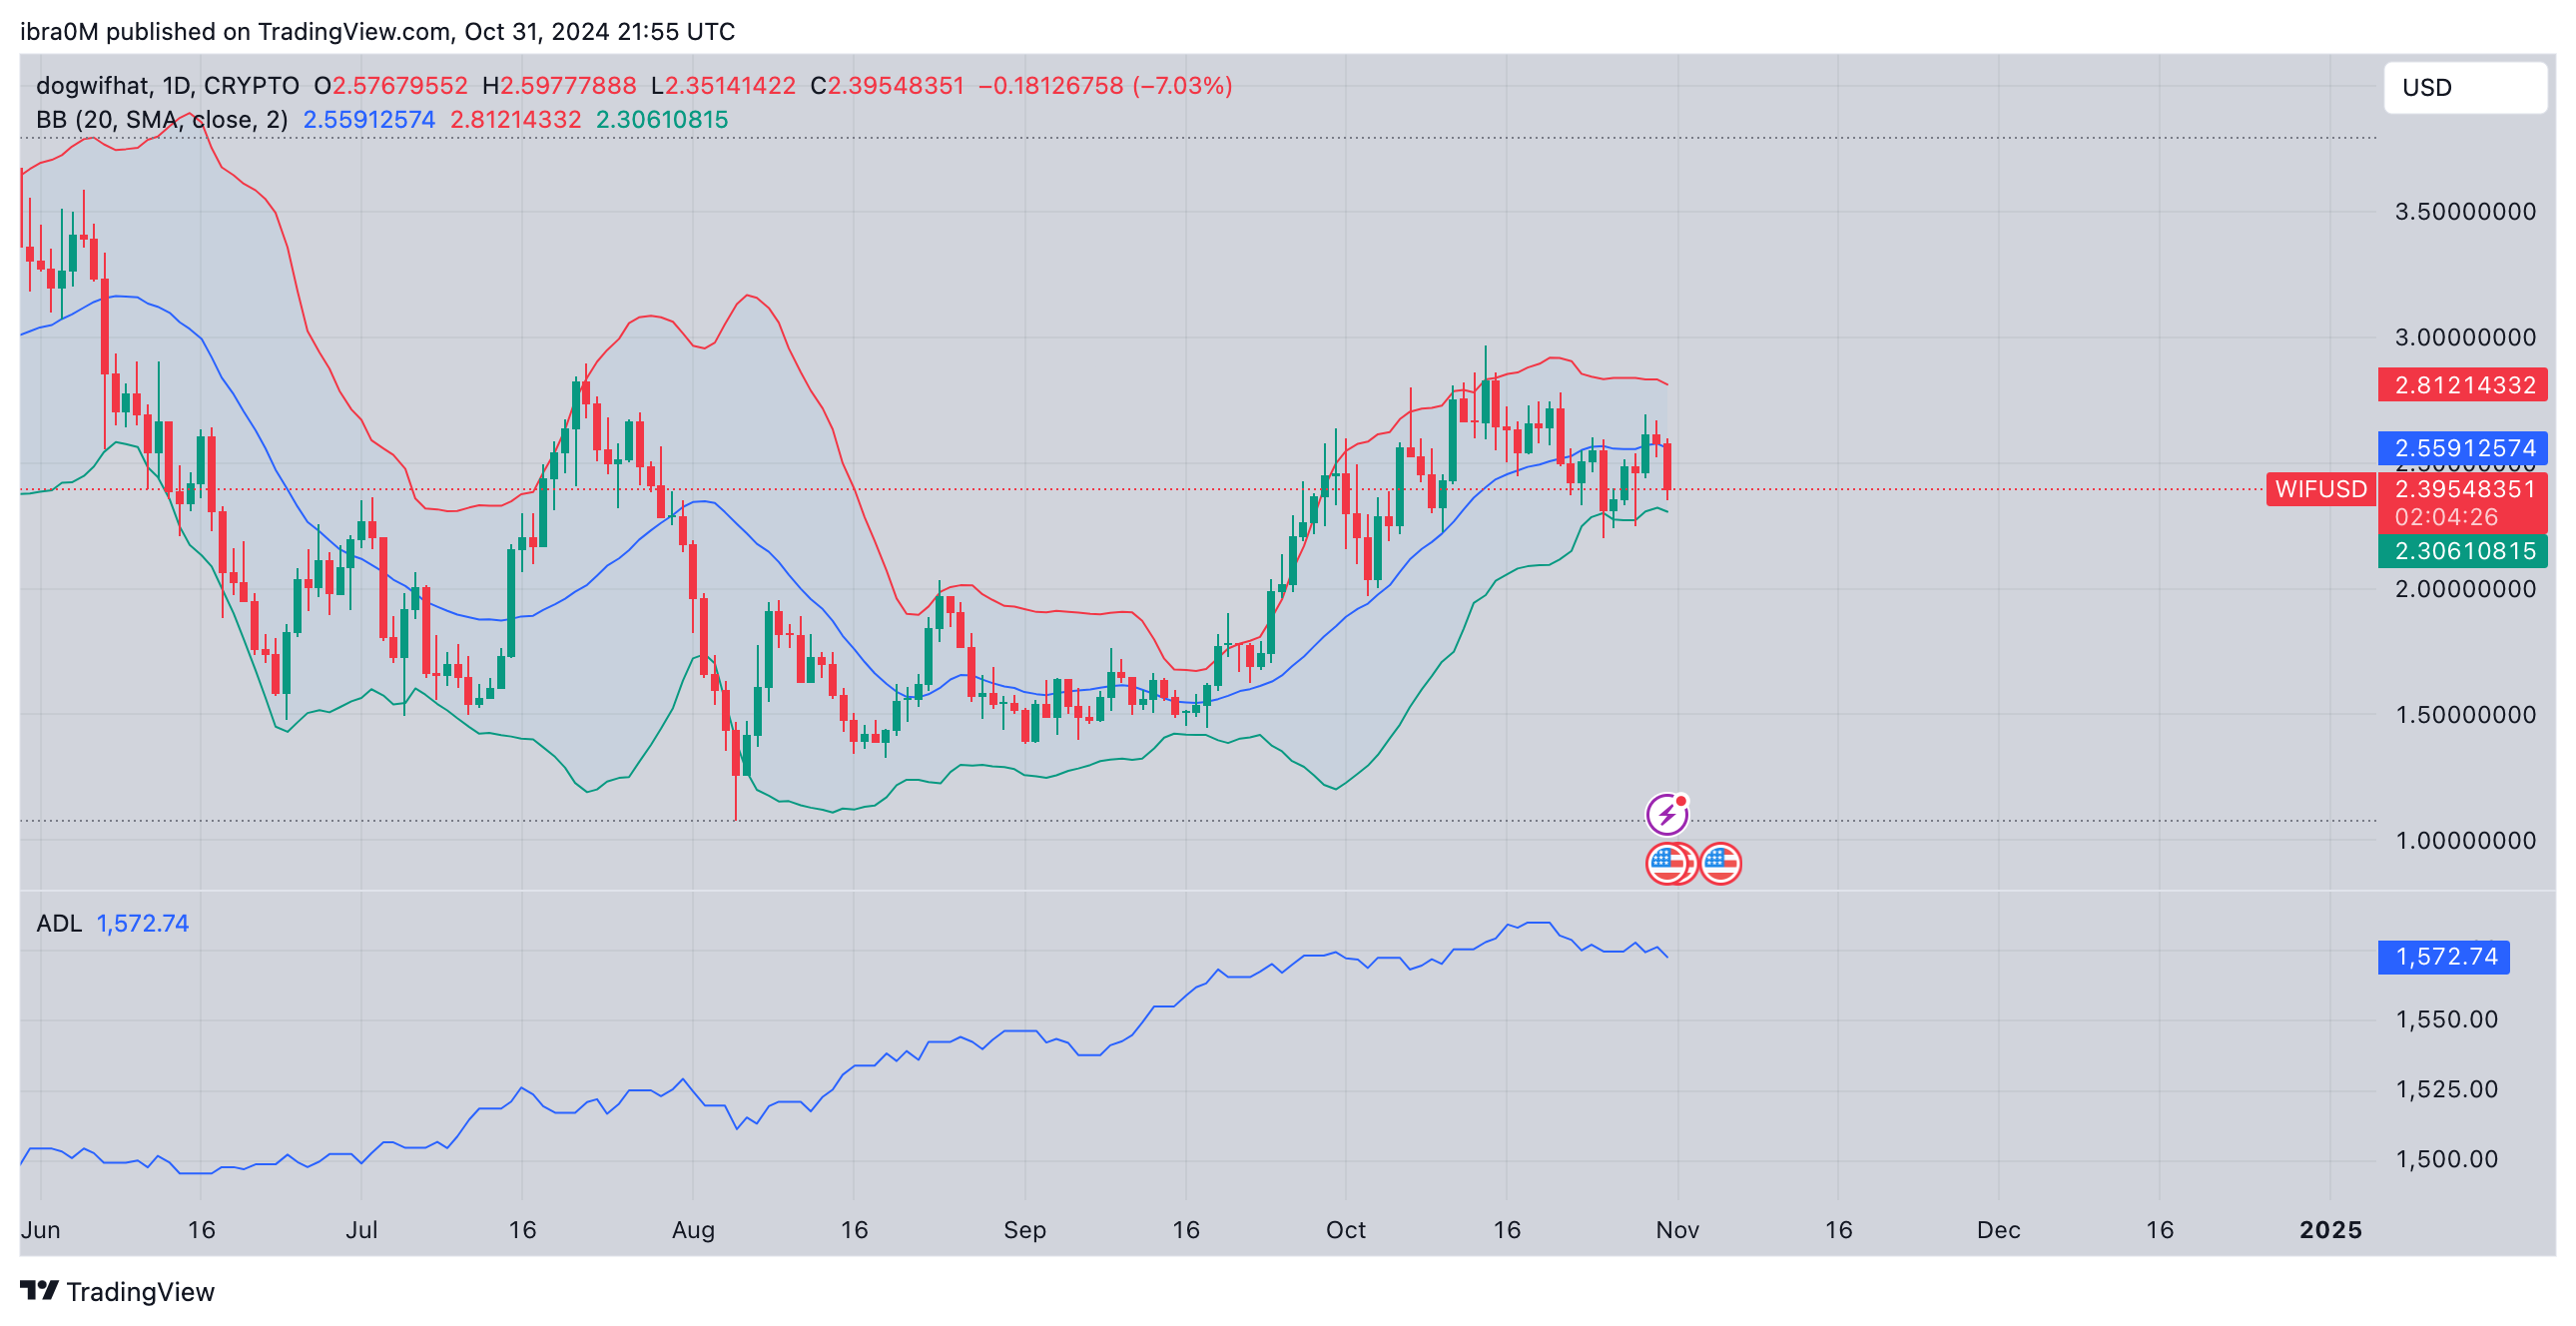Click the WIFUSD price label tag
The image size is (2576, 1326).
tap(2321, 489)
